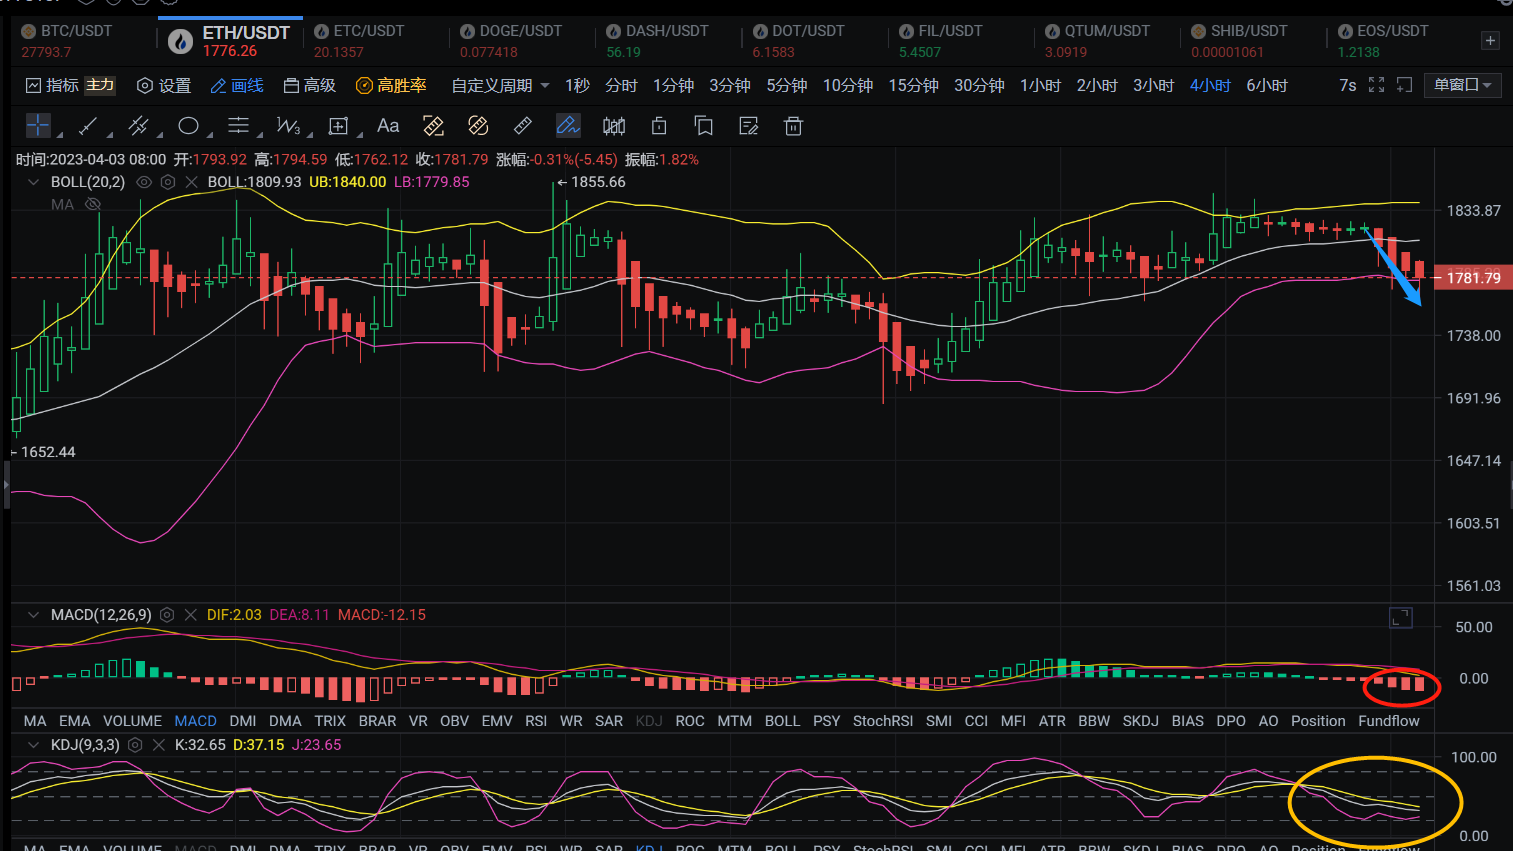Select the 1小时 timeframe
Screen dimensions: 1513x851
click(1040, 86)
